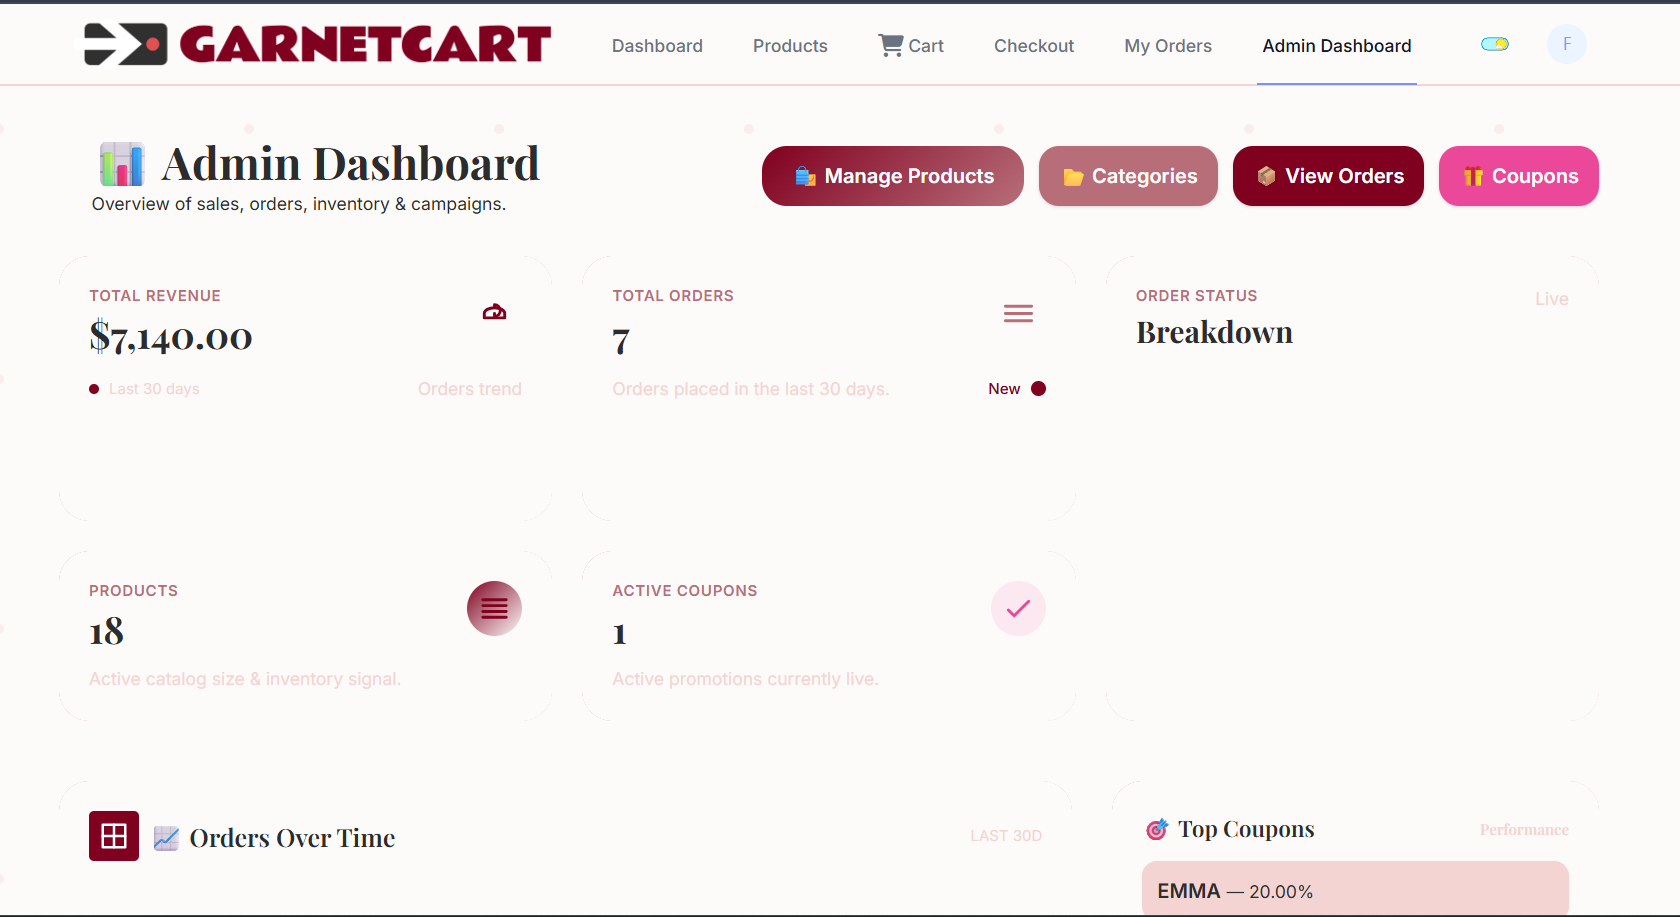Open the Cart using the cart icon

tap(890, 44)
